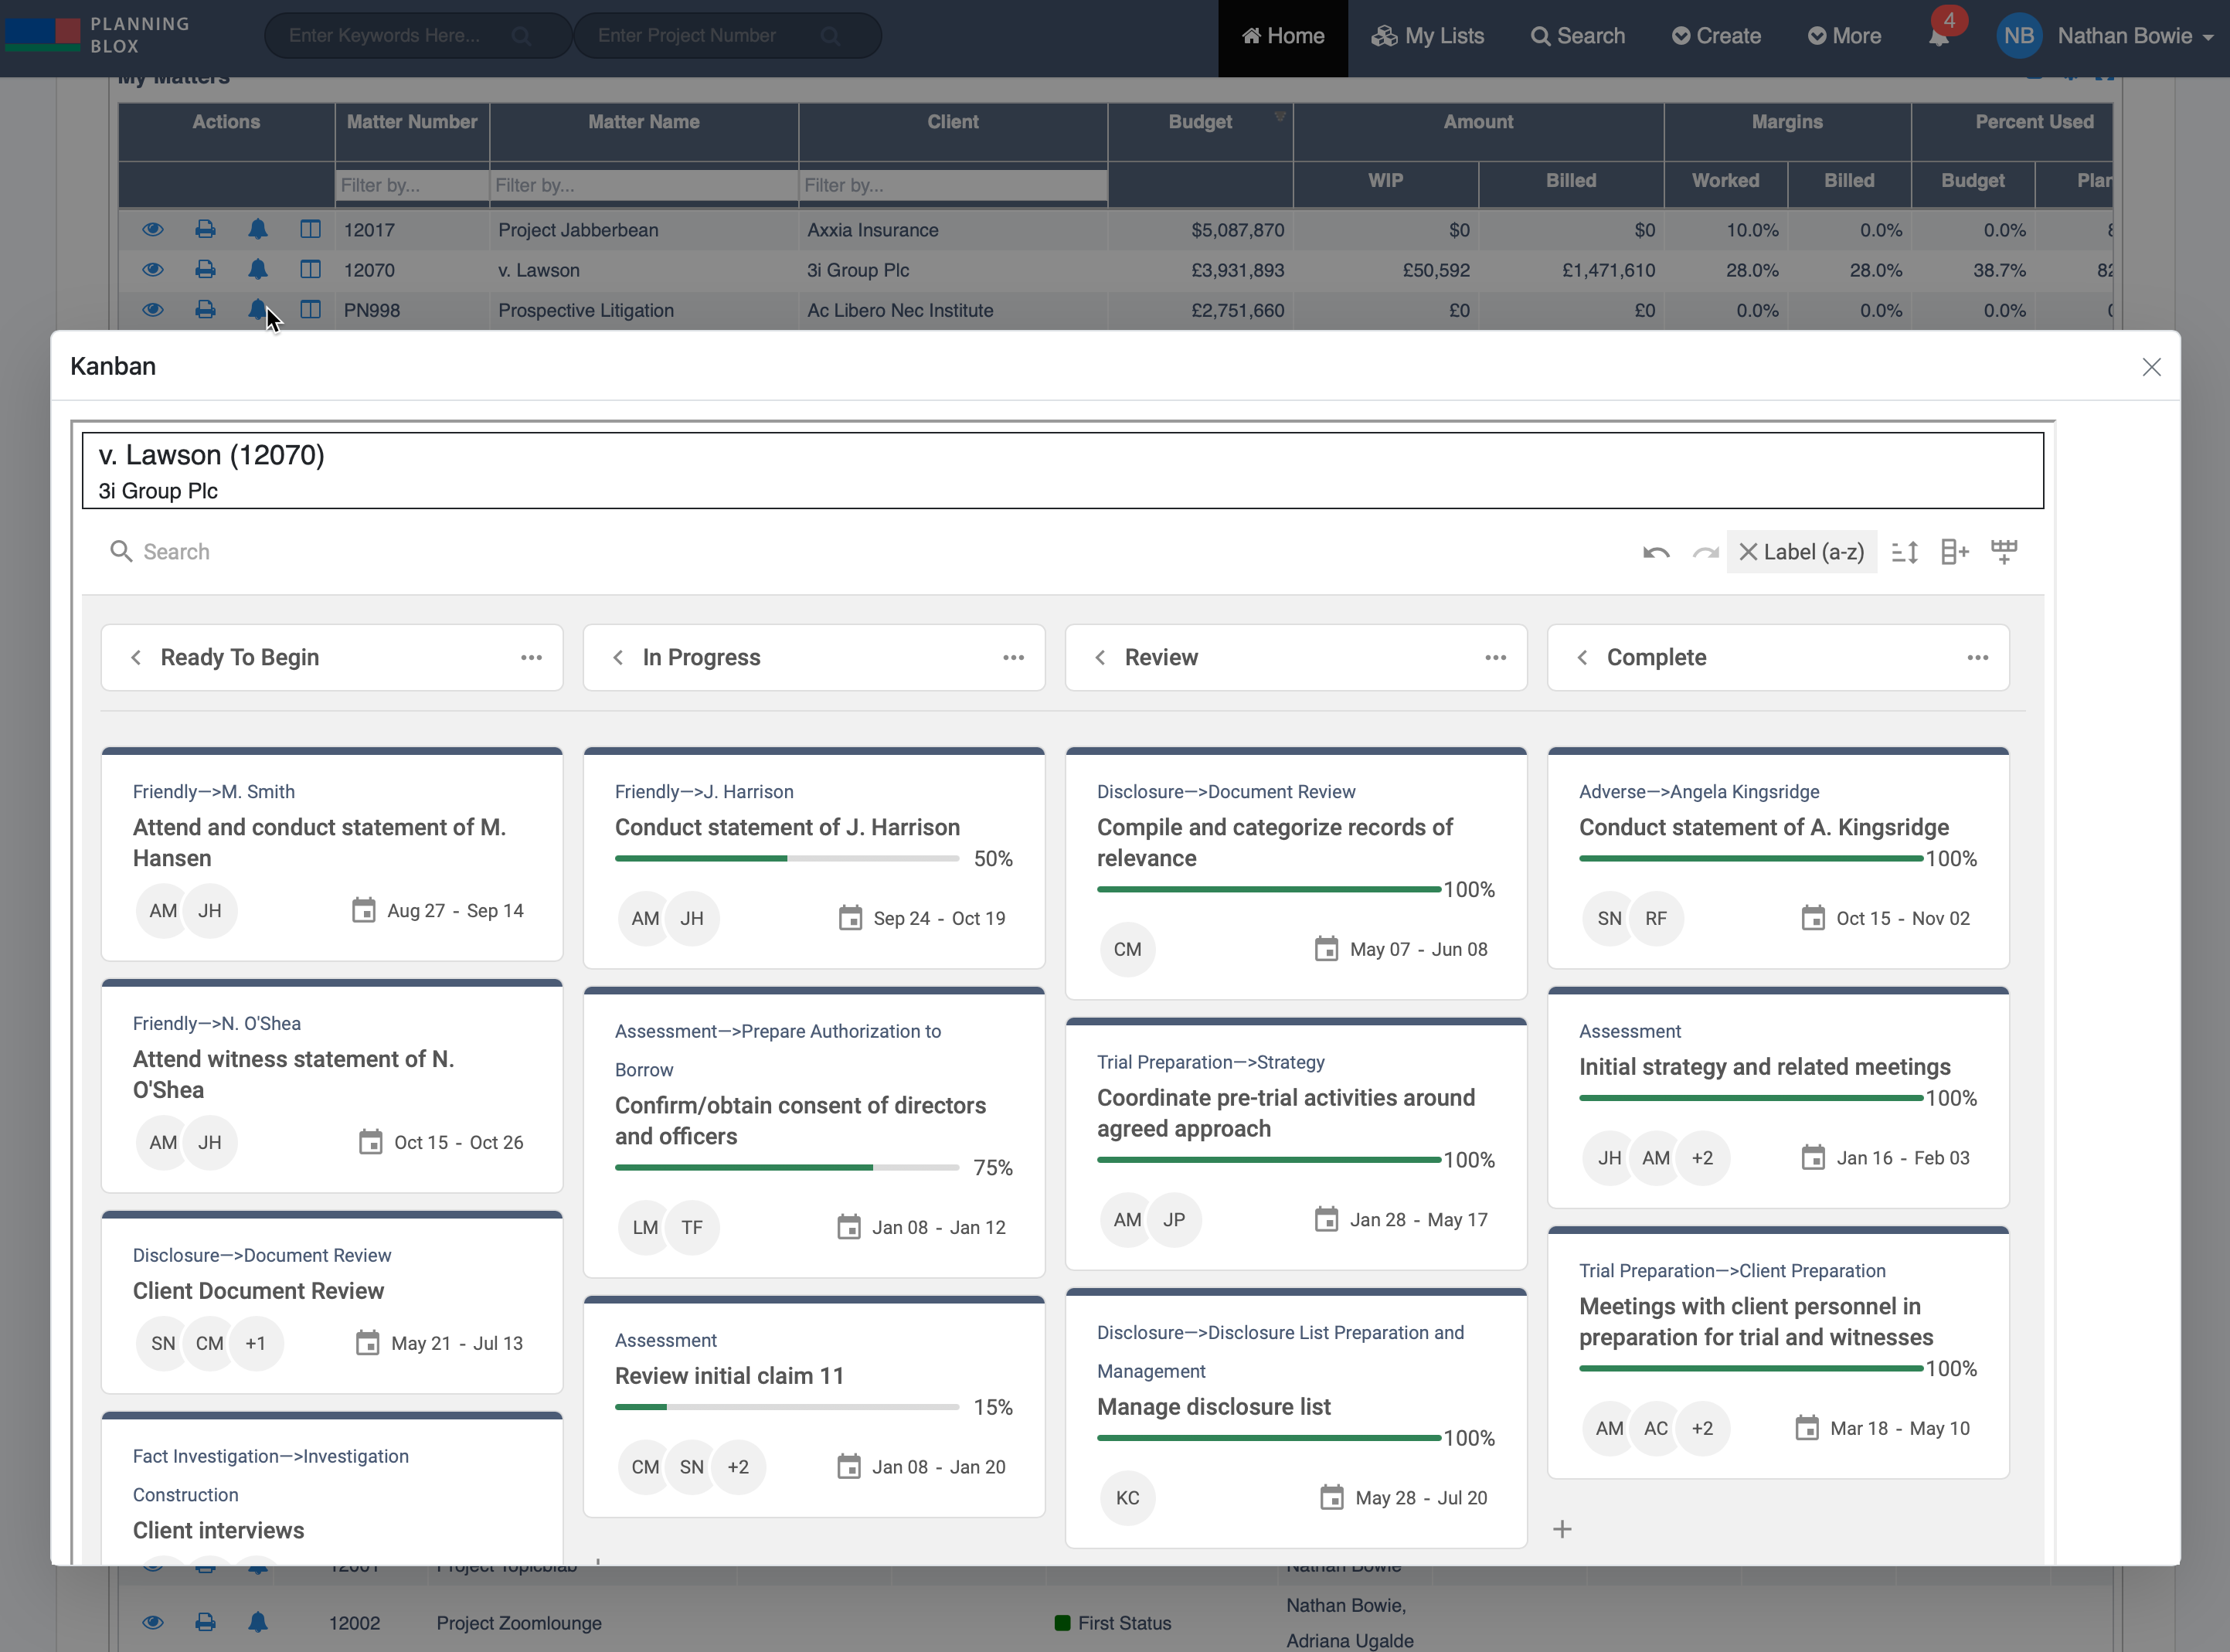Toggle eye icon for Project Zoomlounge row
The width and height of the screenshot is (2230, 1652).
[152, 1622]
